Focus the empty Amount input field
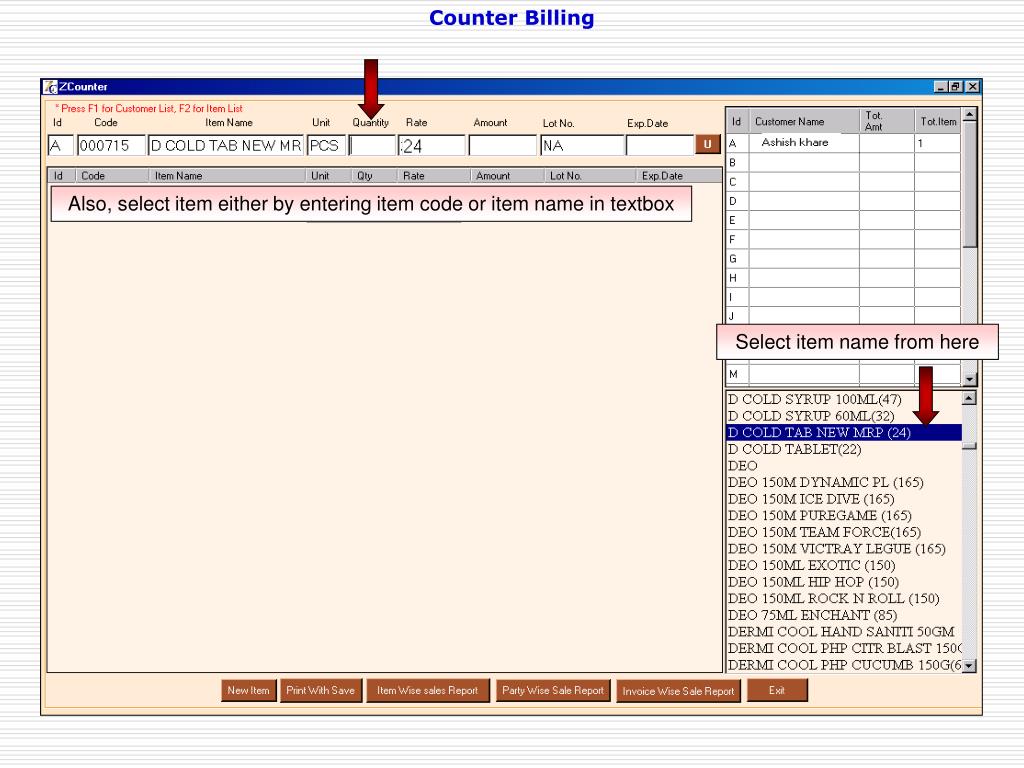 point(502,145)
